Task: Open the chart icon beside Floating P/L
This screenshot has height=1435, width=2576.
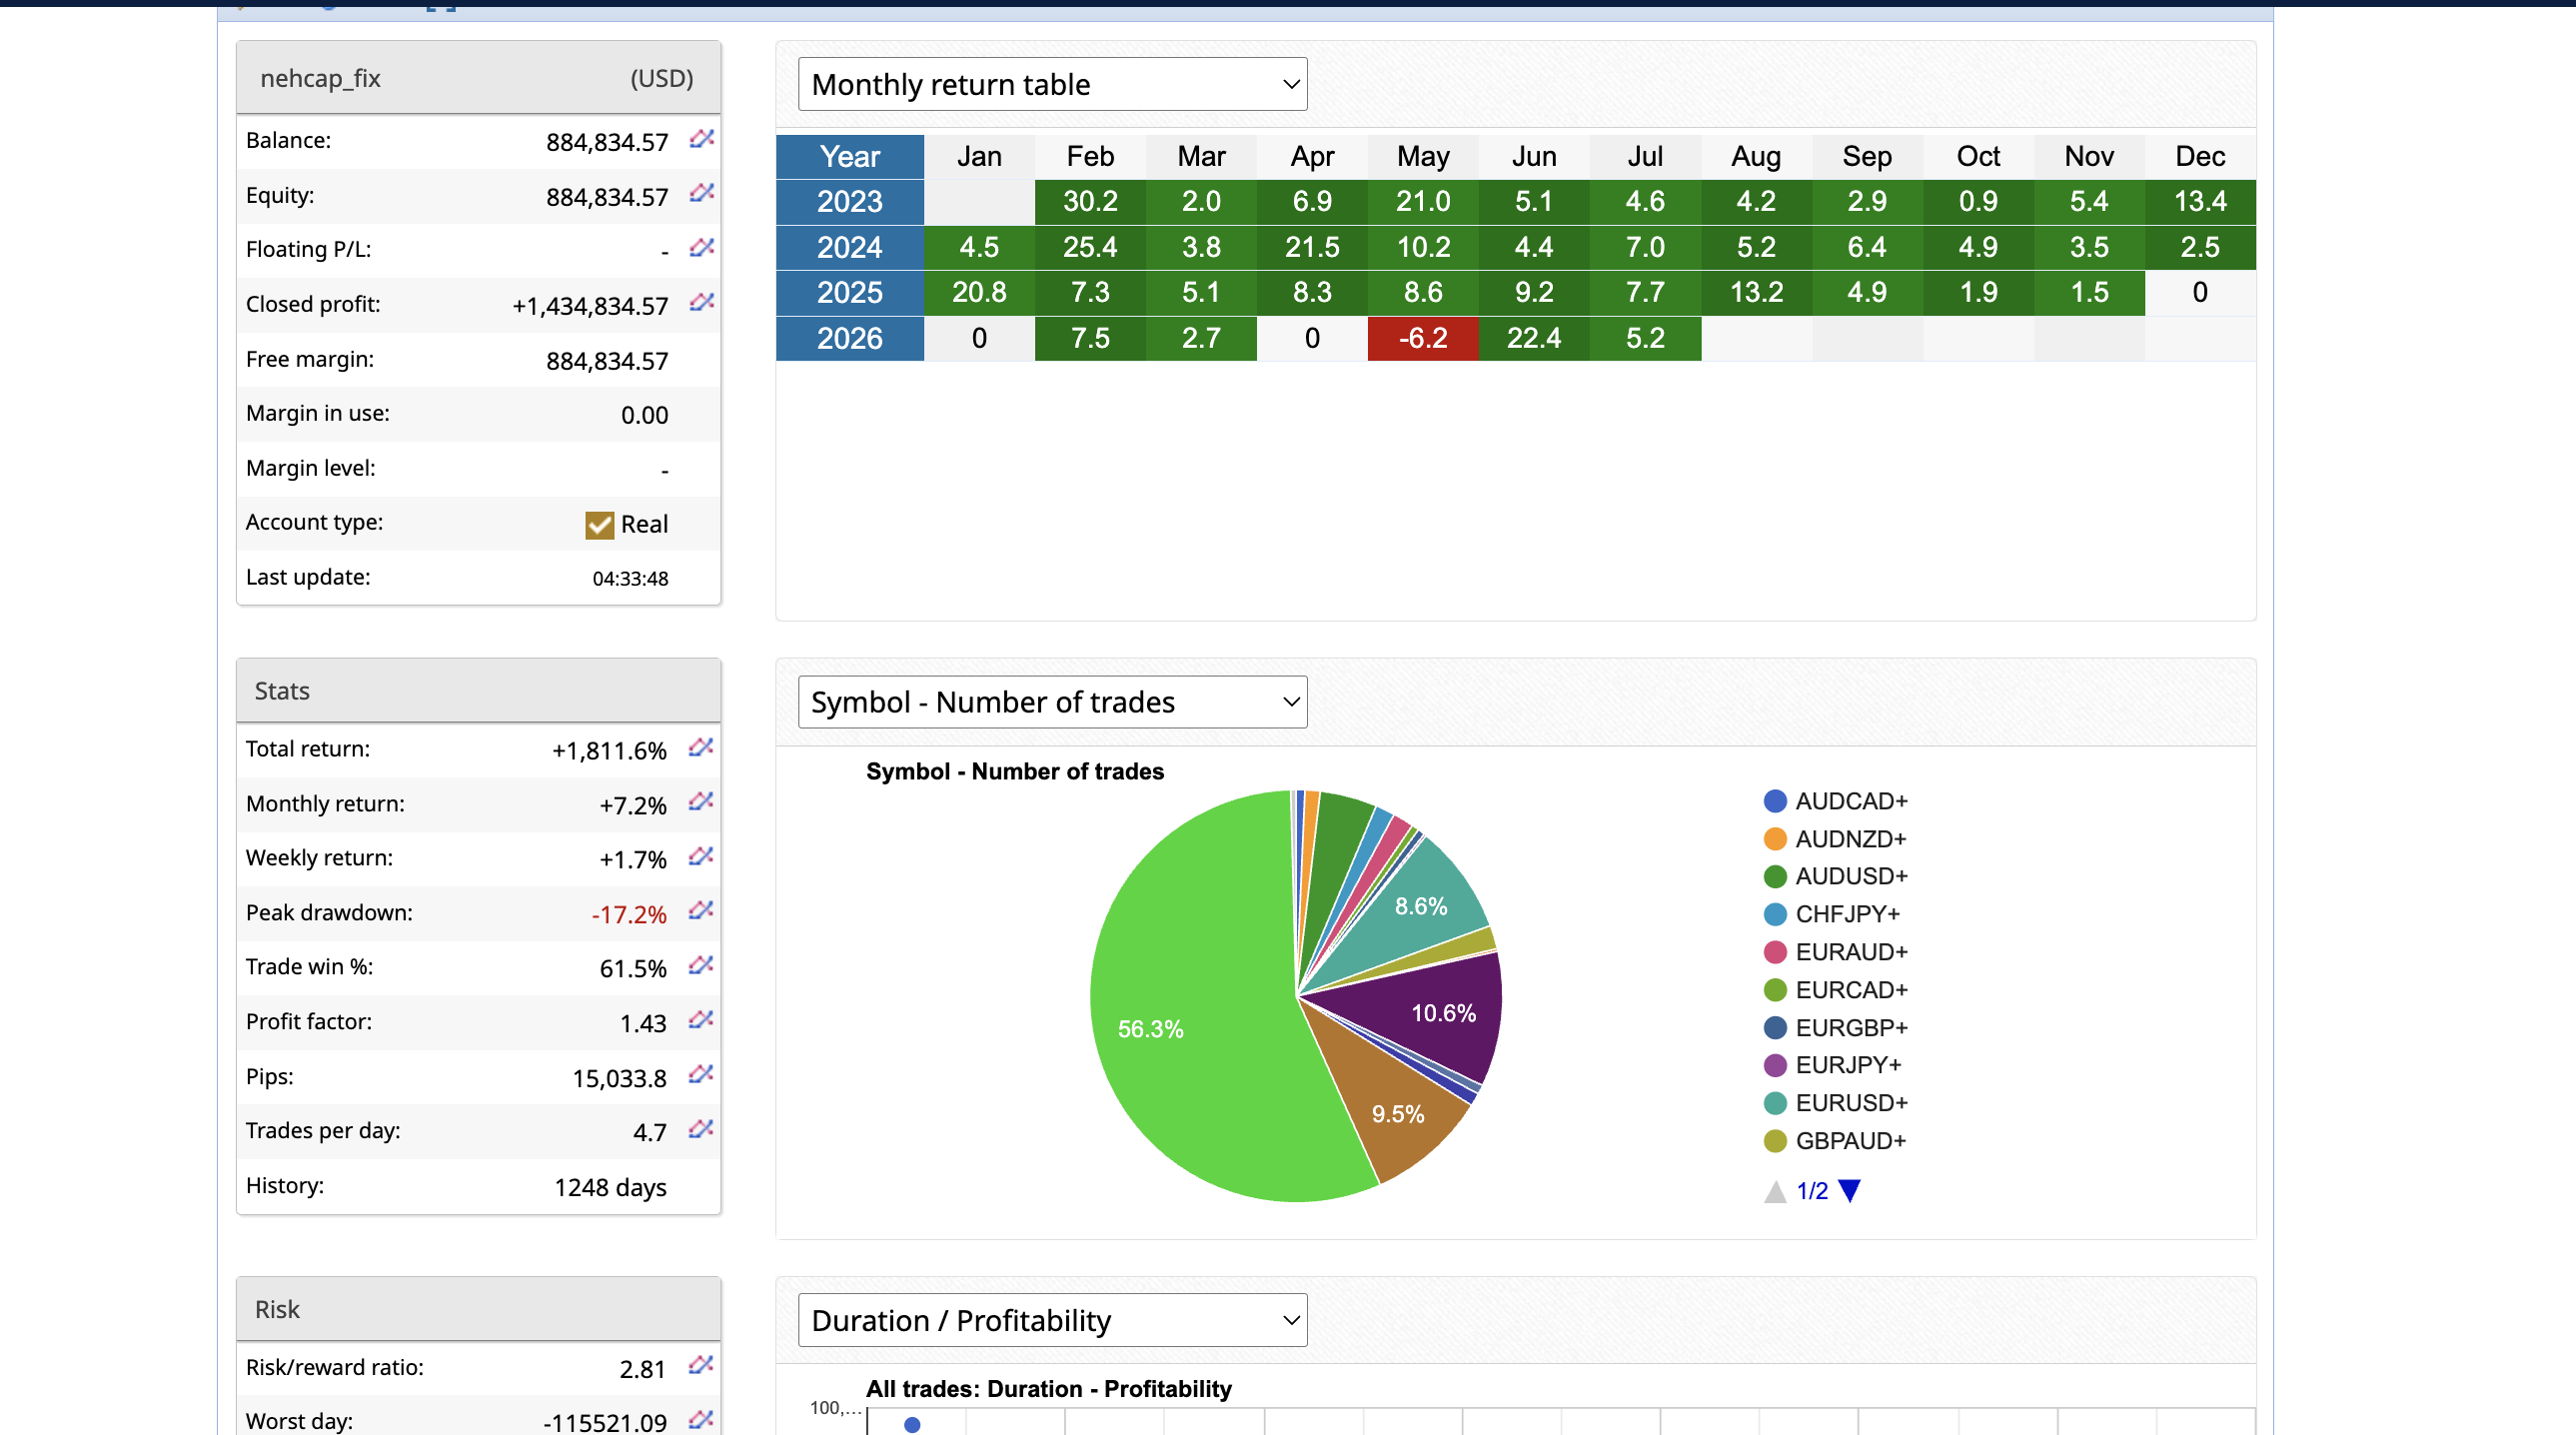Action: [701, 248]
